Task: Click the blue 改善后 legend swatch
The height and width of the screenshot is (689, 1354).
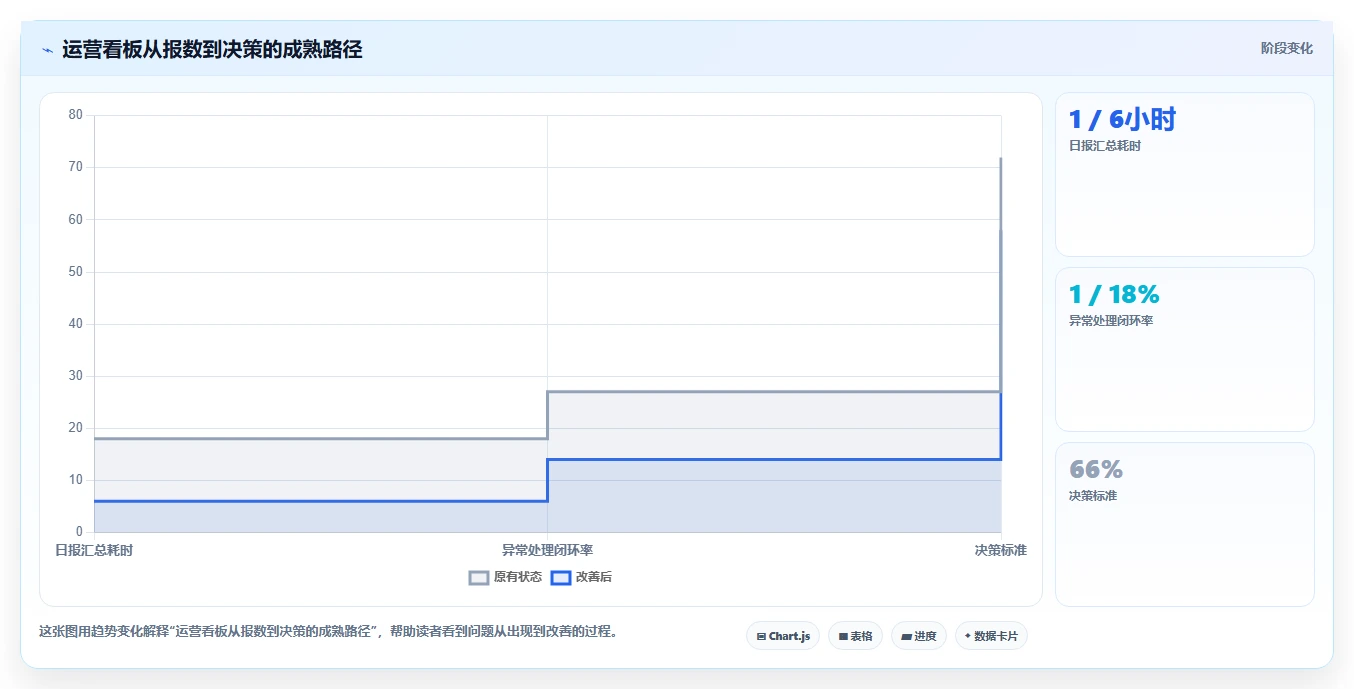Action: coord(561,577)
